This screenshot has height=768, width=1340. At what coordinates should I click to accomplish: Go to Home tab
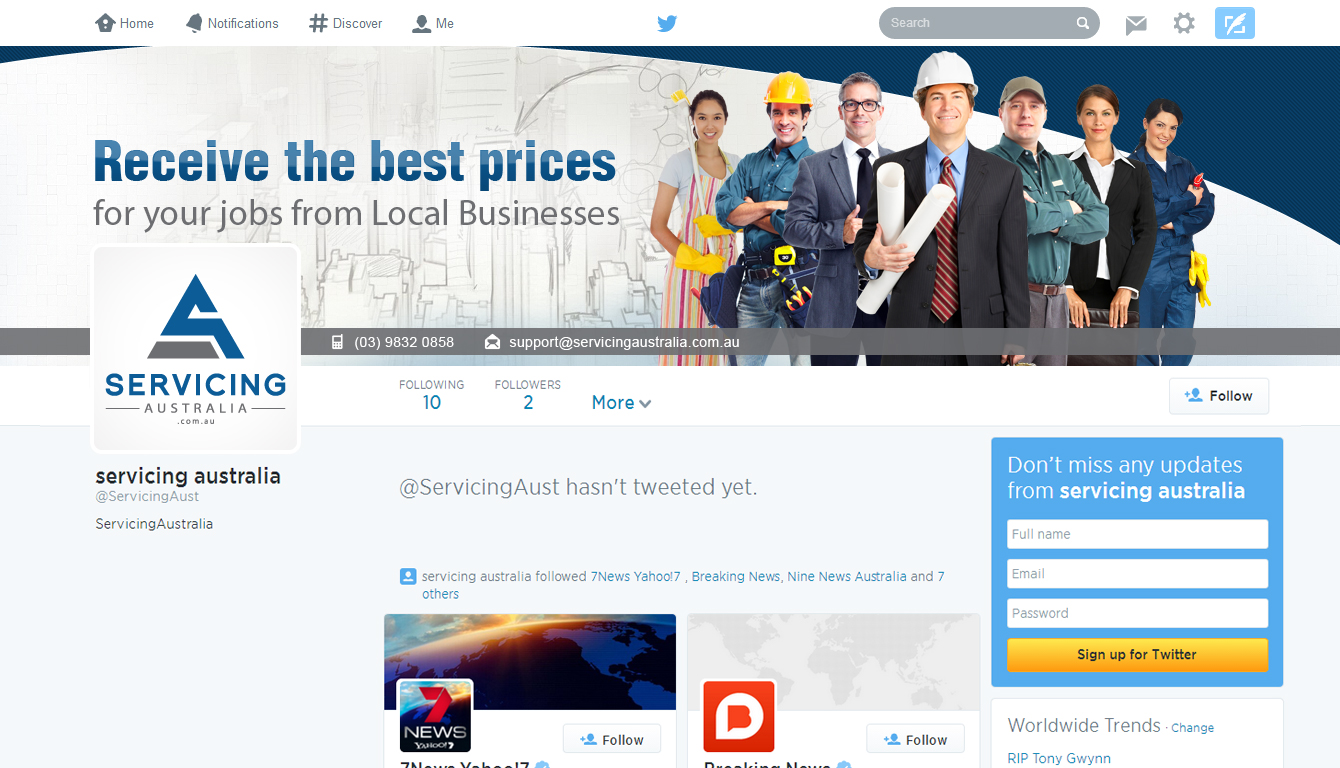125,23
